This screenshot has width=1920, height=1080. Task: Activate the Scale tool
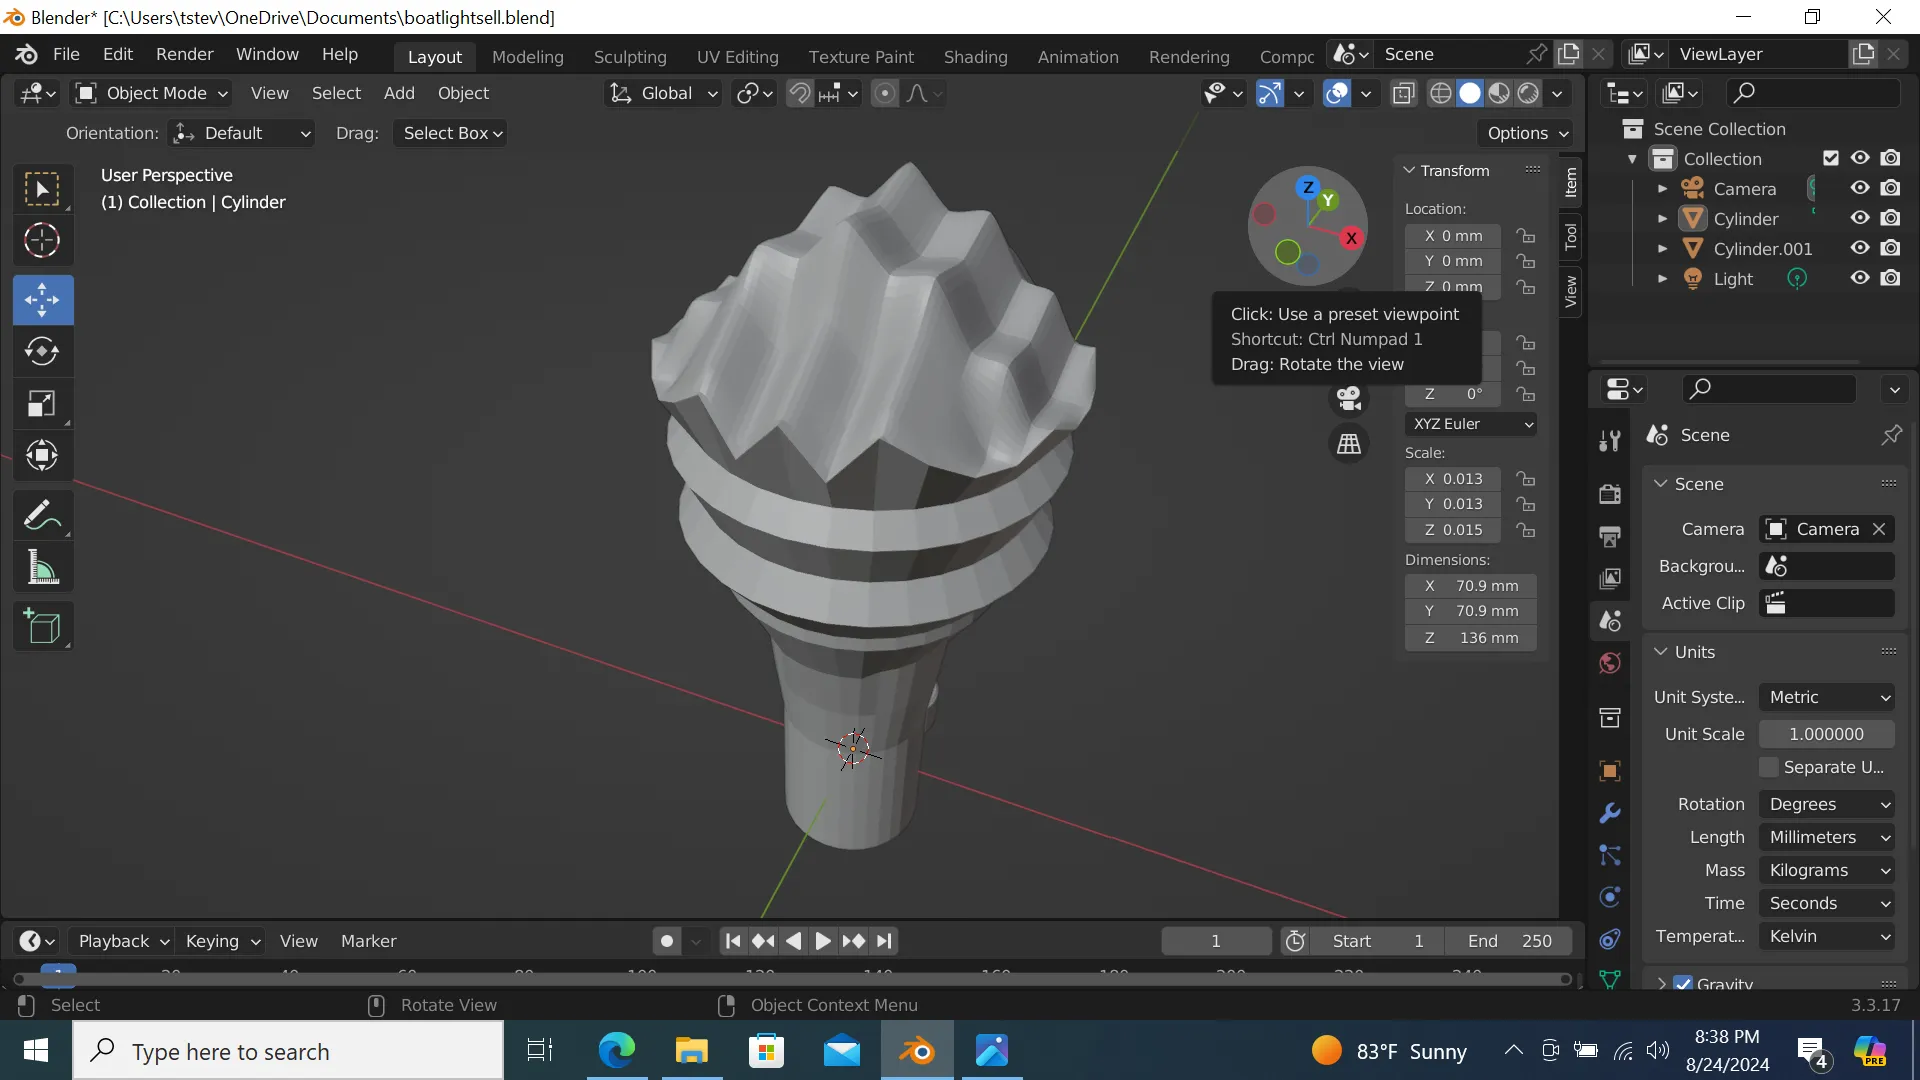click(x=42, y=403)
